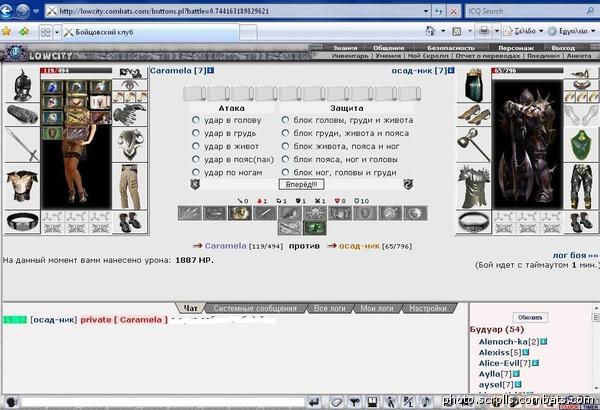This screenshot has width=600, height=410.
Task: Click the eraser clear chat icon
Action: click(x=336, y=402)
